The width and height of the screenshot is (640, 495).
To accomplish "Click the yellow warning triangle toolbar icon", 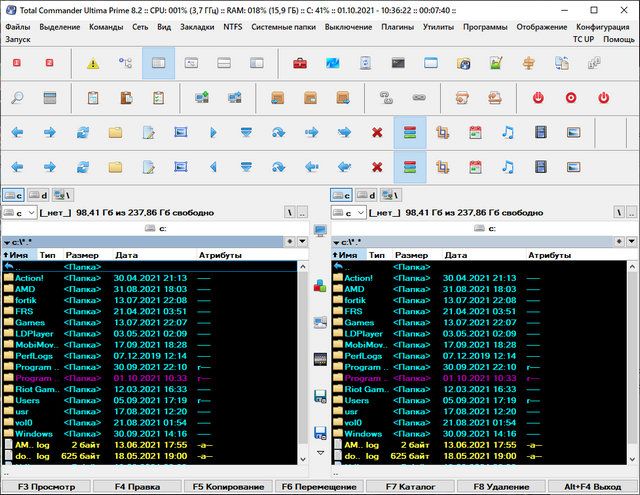I will tap(93, 63).
